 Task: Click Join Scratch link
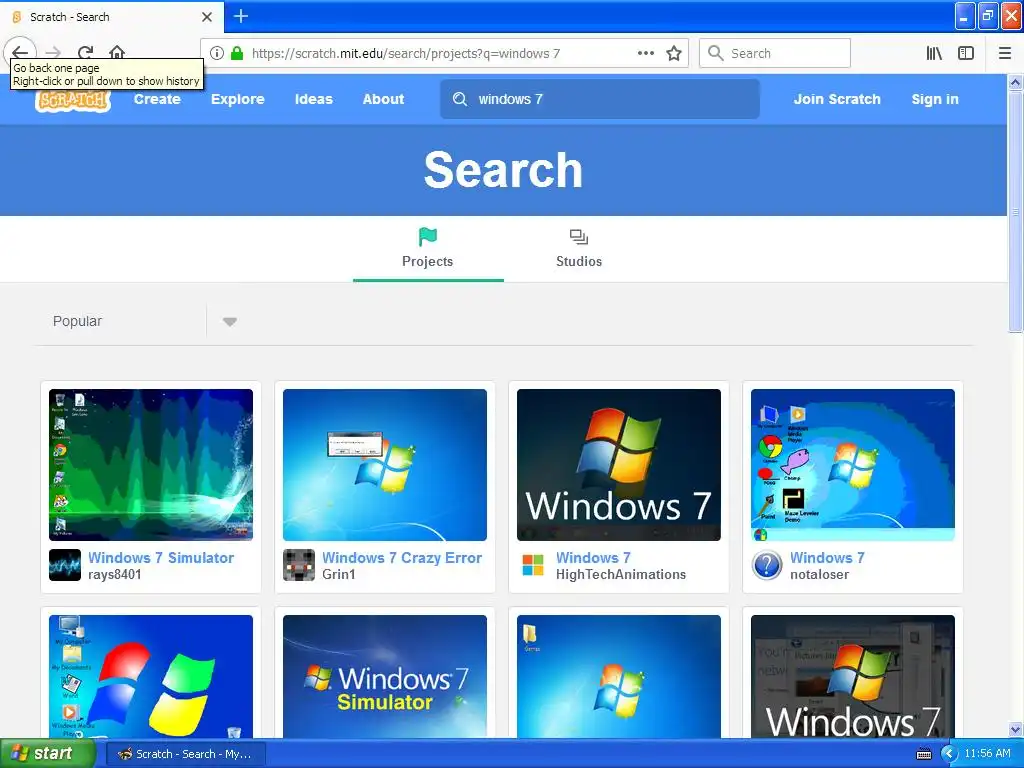[x=837, y=99]
